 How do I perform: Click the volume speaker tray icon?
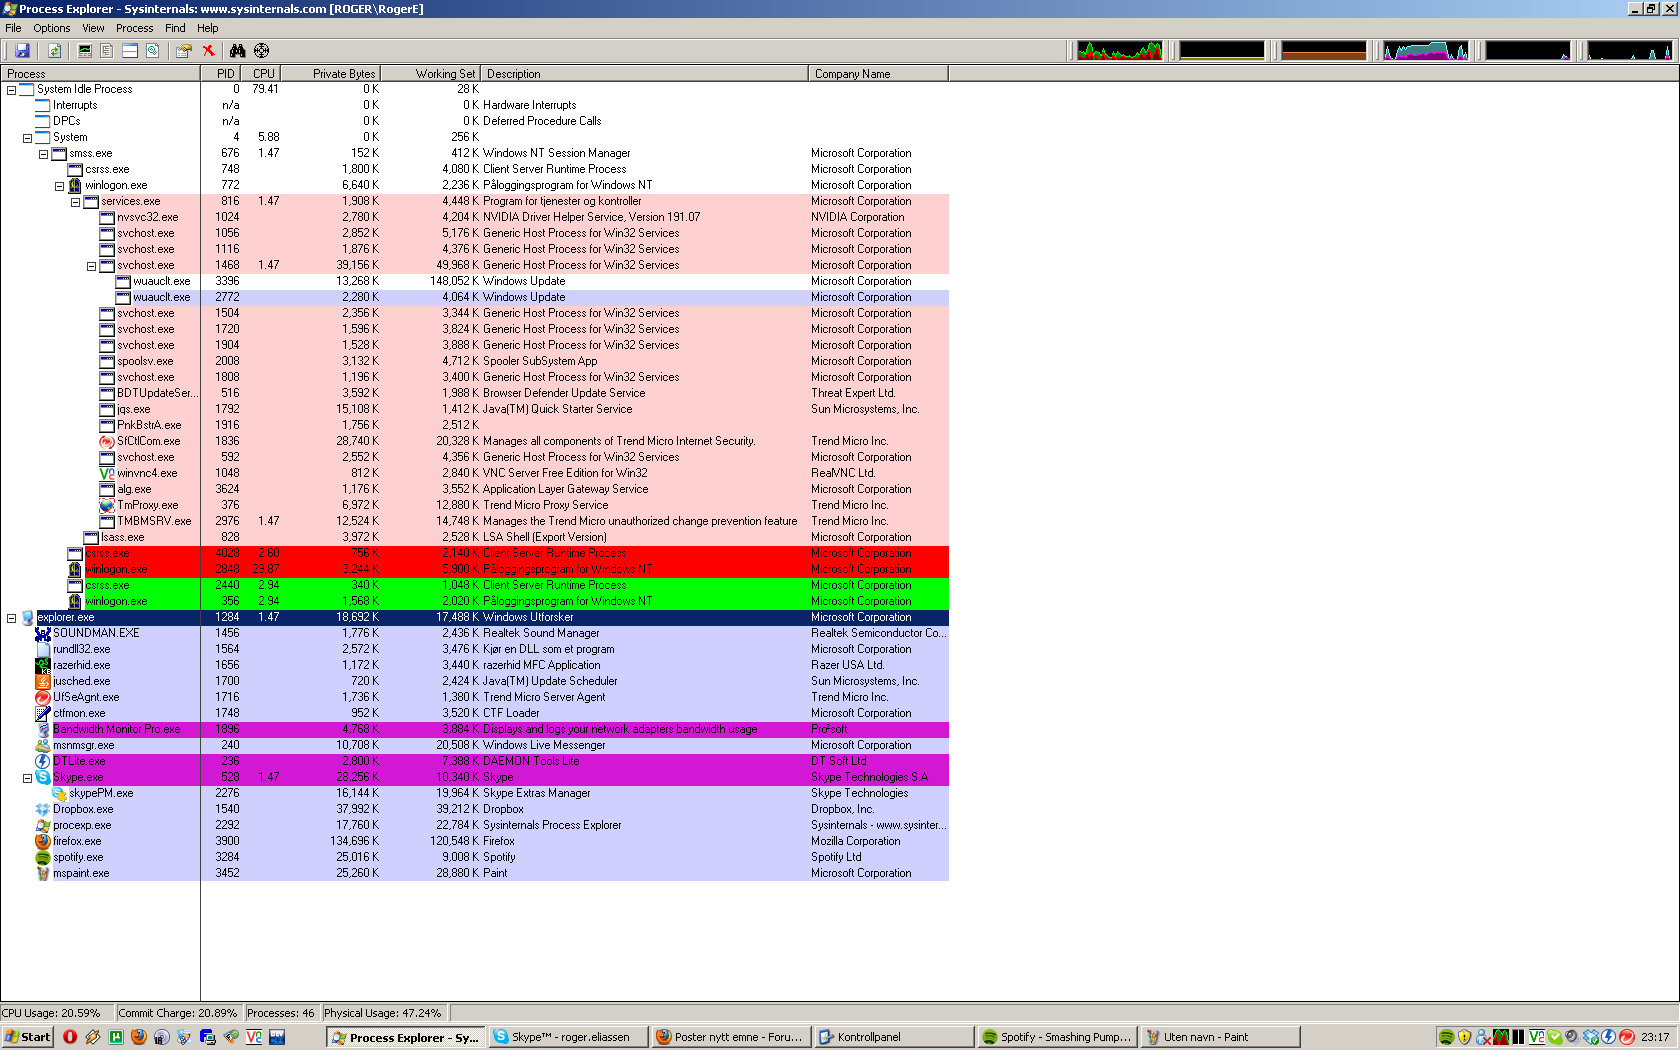point(1572,1037)
